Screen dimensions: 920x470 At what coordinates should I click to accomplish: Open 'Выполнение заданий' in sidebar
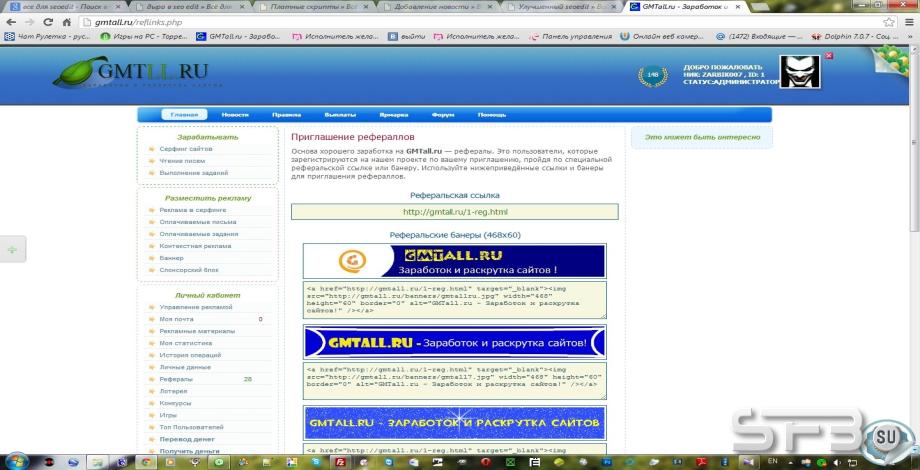(194, 173)
